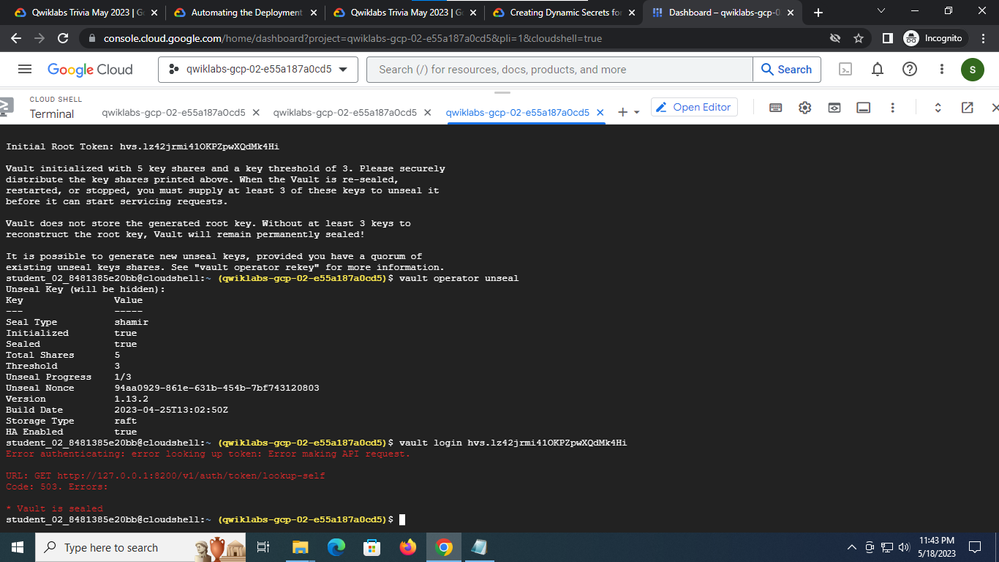Open Task View on taskbar
This screenshot has height=562, width=999.
[x=263, y=547]
